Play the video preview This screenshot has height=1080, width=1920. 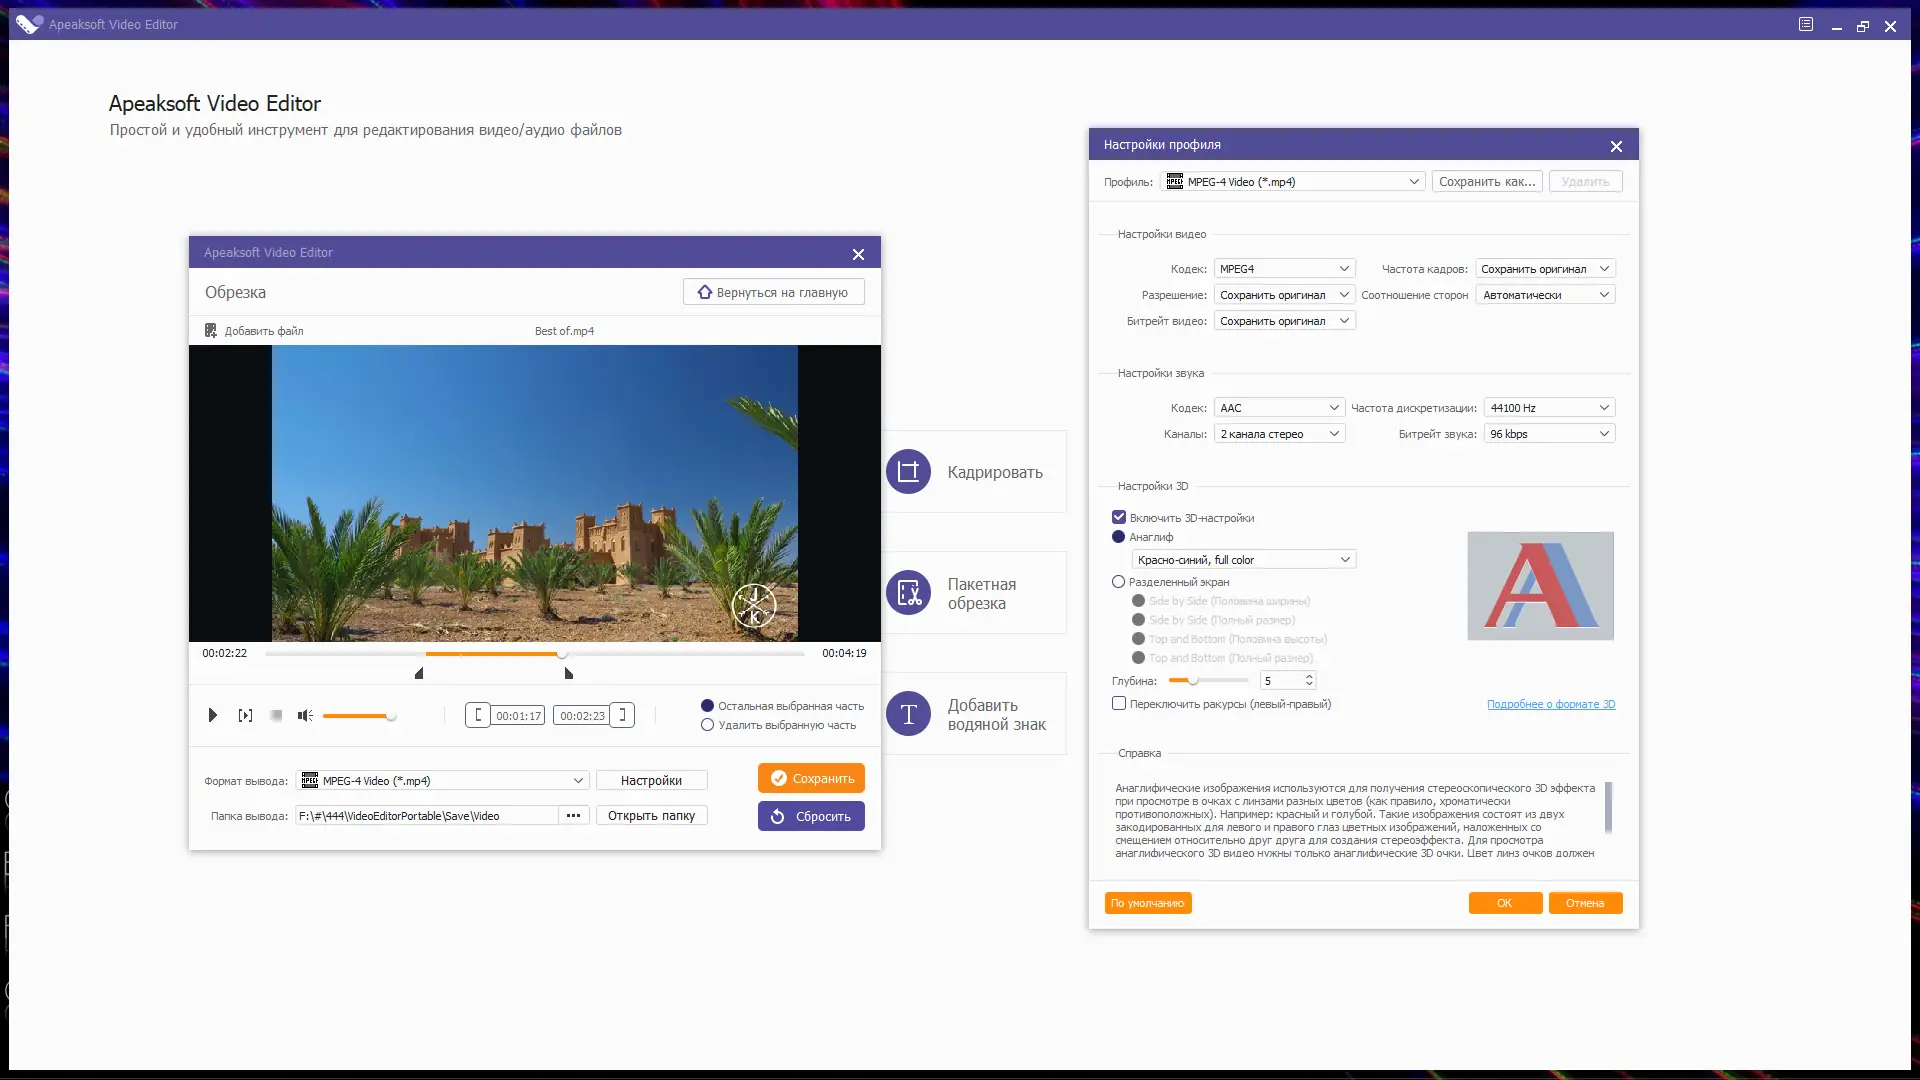(212, 715)
